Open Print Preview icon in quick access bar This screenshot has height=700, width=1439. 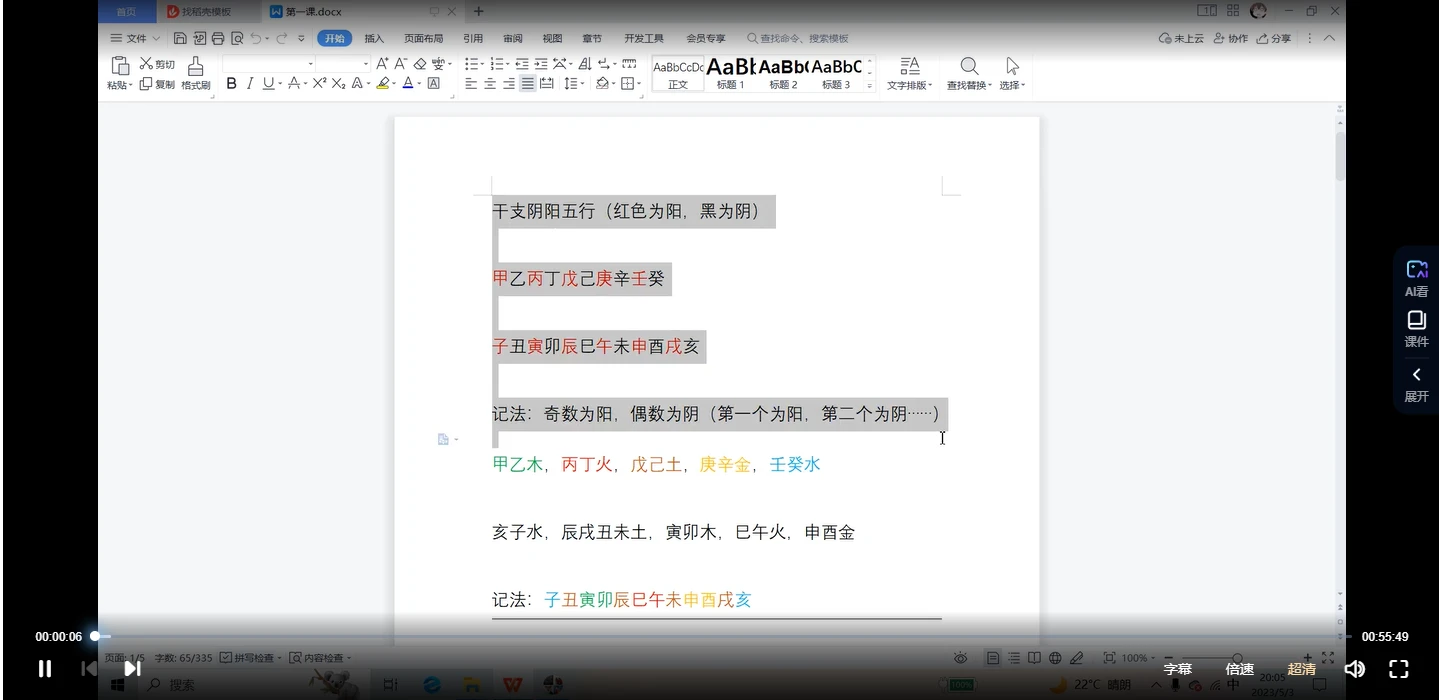(x=237, y=38)
